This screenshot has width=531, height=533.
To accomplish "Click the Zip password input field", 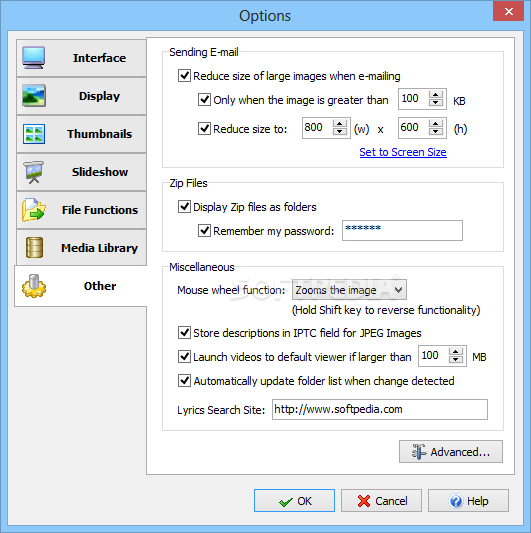I will [x=402, y=230].
